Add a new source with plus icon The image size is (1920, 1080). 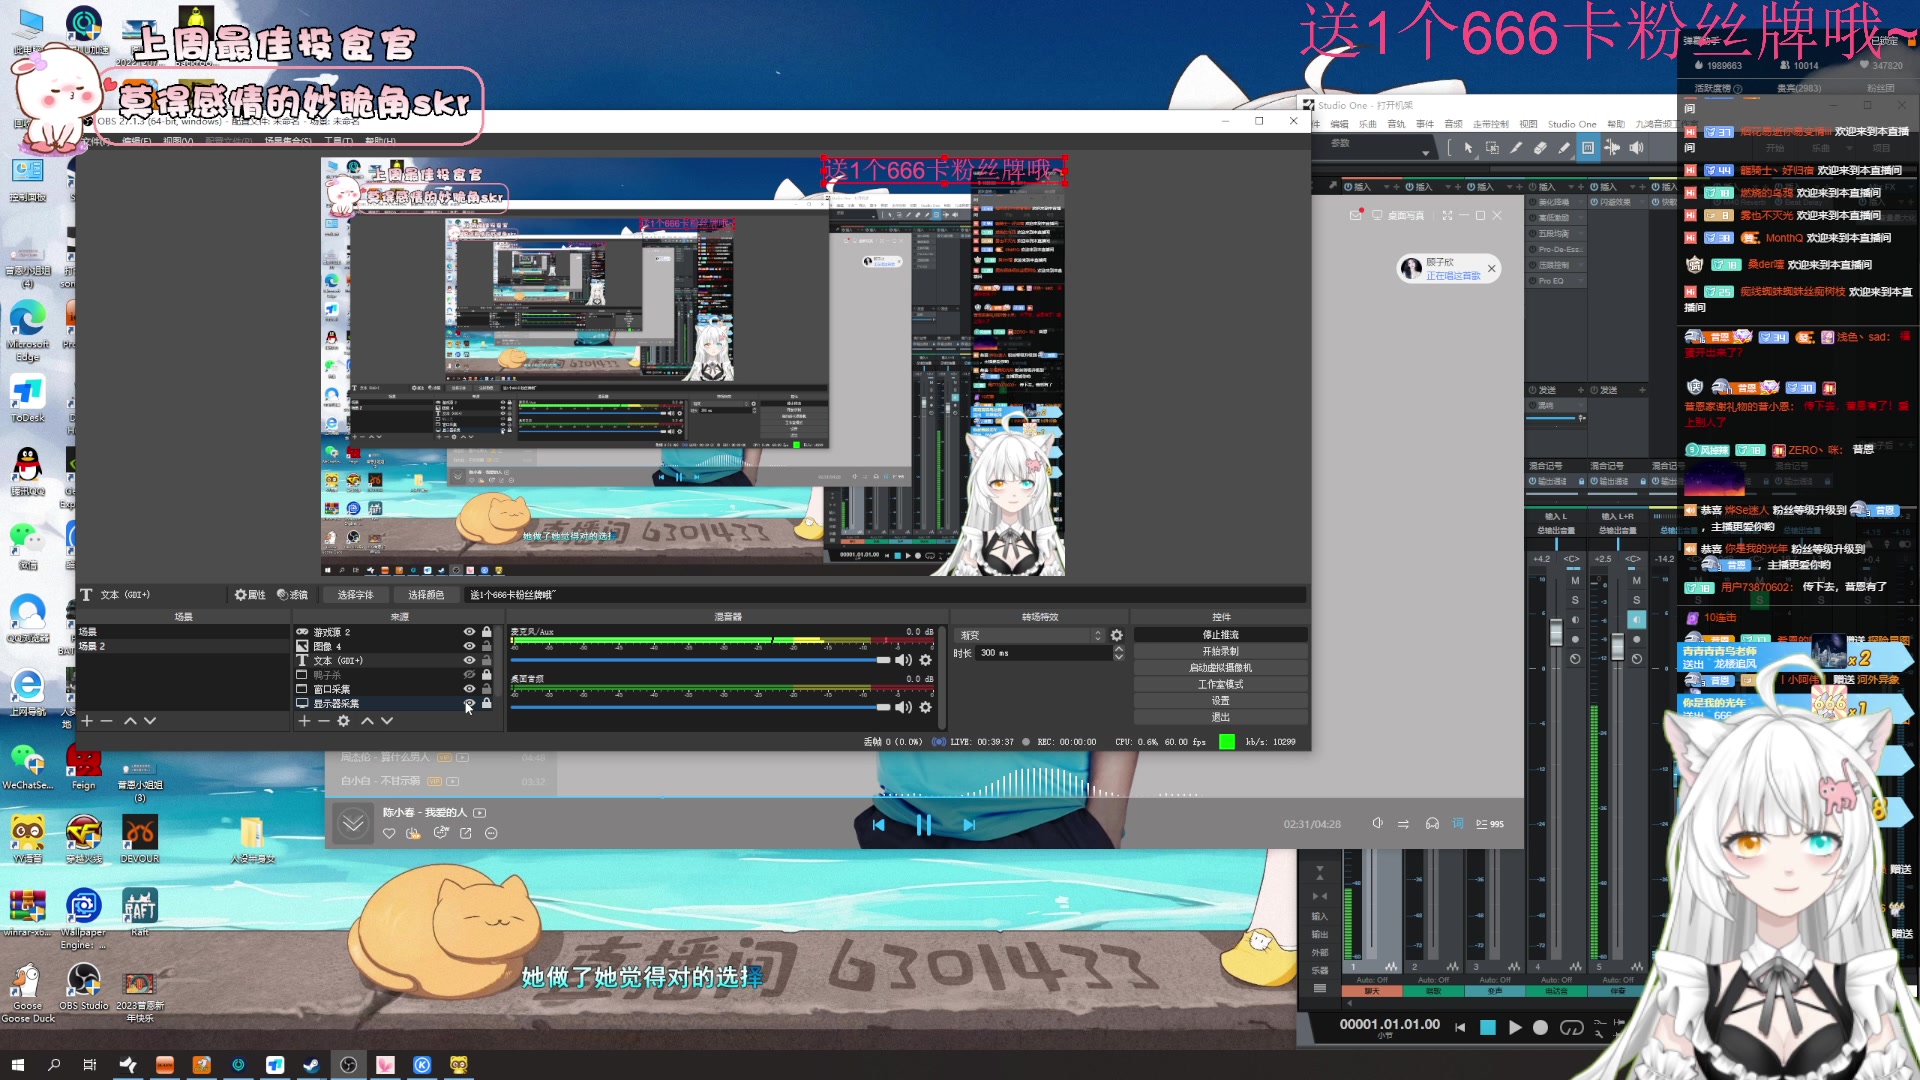pos(304,721)
